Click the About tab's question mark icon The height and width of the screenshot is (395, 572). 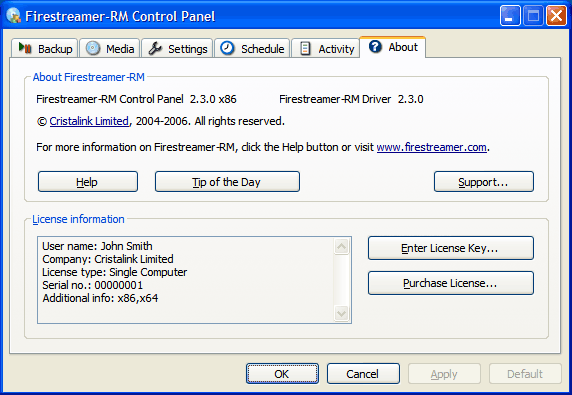tap(375, 47)
